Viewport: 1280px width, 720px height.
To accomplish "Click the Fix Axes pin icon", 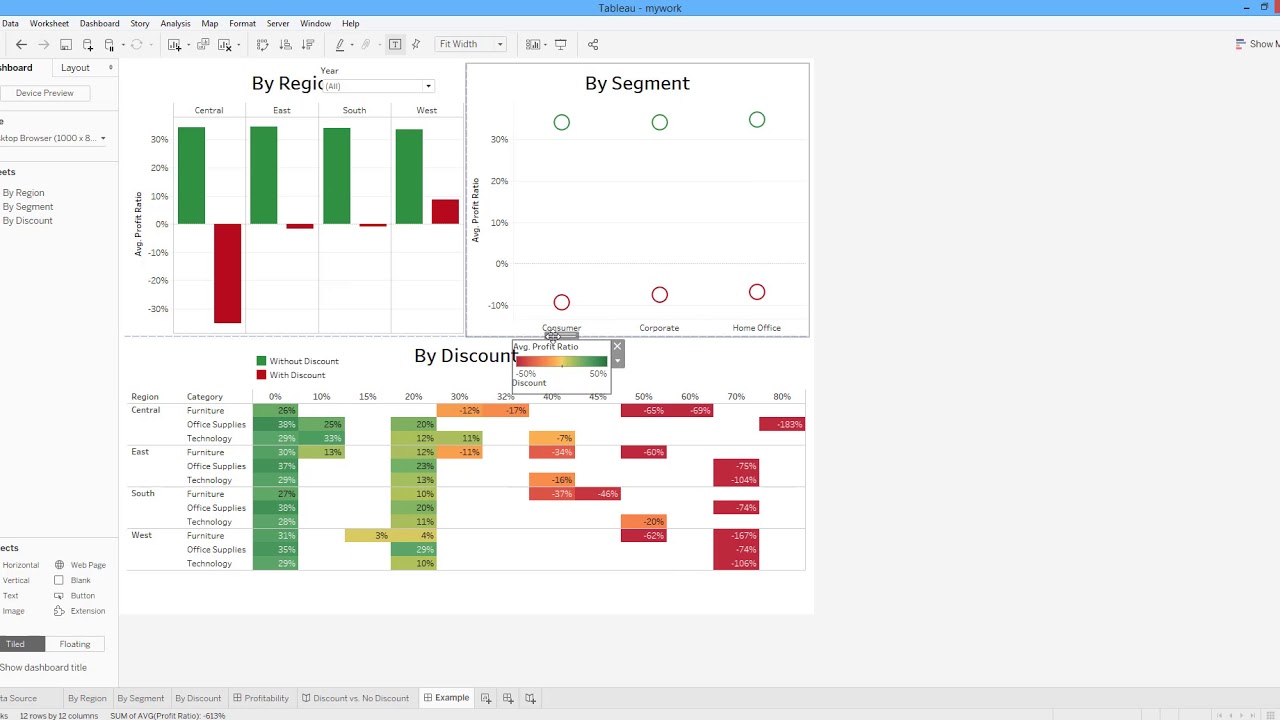I will [415, 44].
